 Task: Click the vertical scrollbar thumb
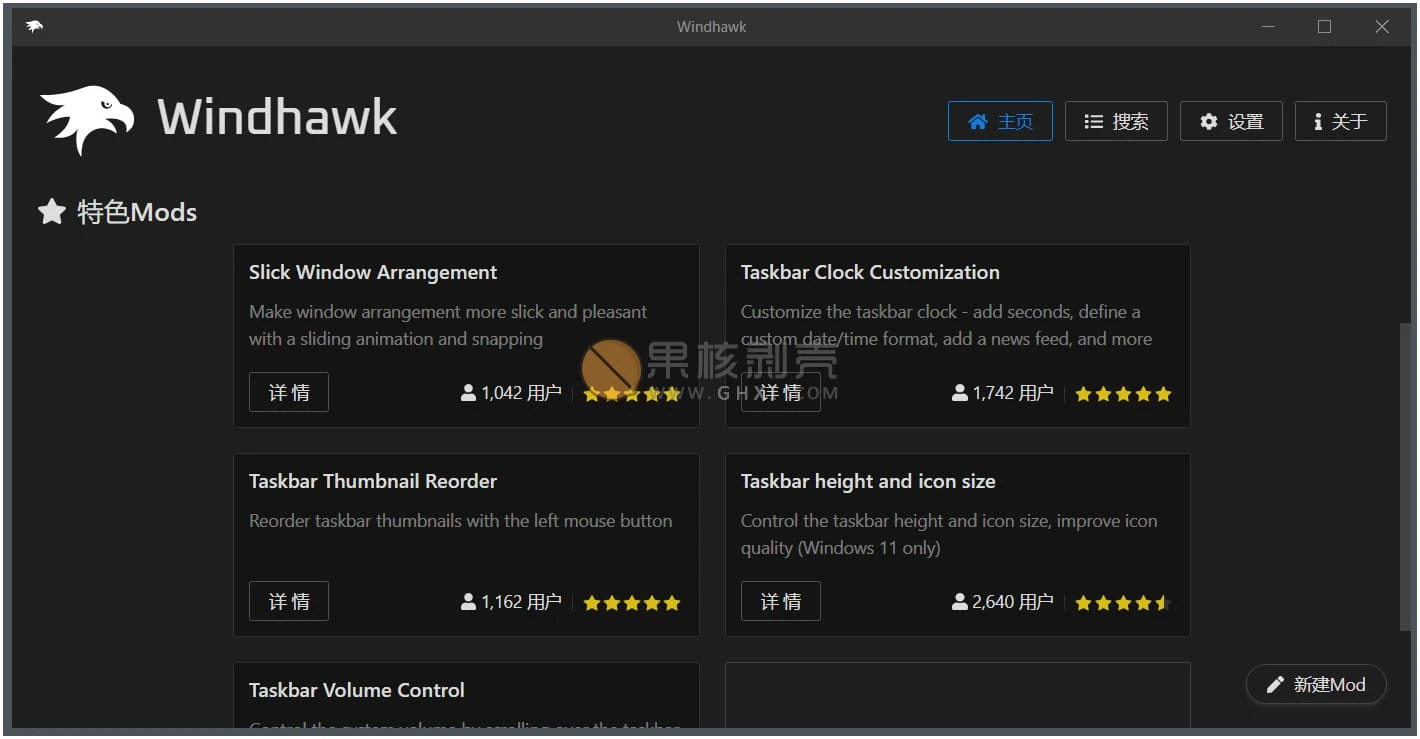(1405, 476)
